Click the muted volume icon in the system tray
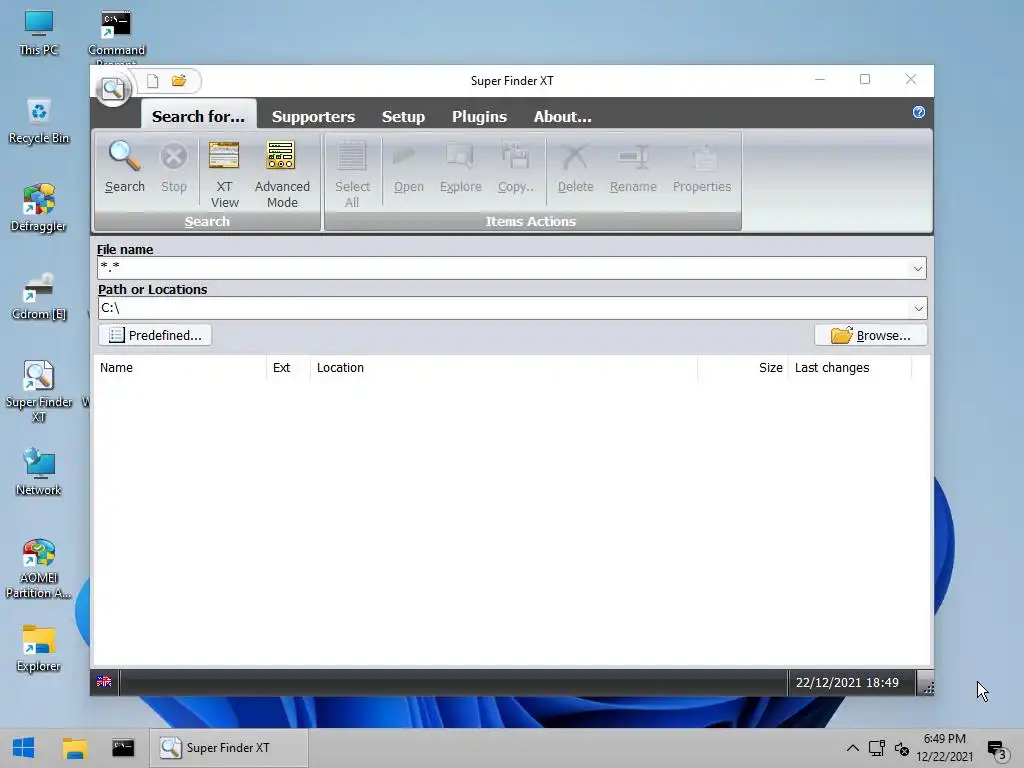This screenshot has height=768, width=1024. (902, 748)
